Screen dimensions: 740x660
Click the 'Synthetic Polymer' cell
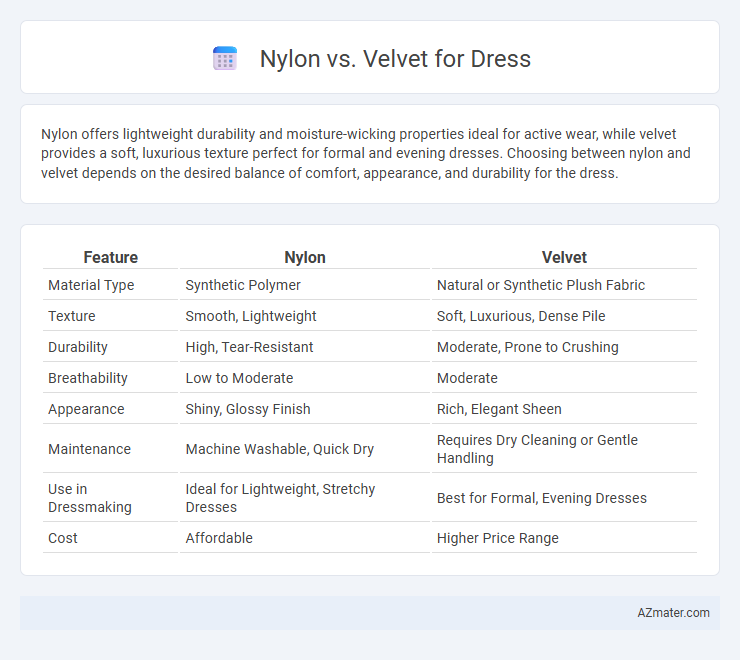243,285
